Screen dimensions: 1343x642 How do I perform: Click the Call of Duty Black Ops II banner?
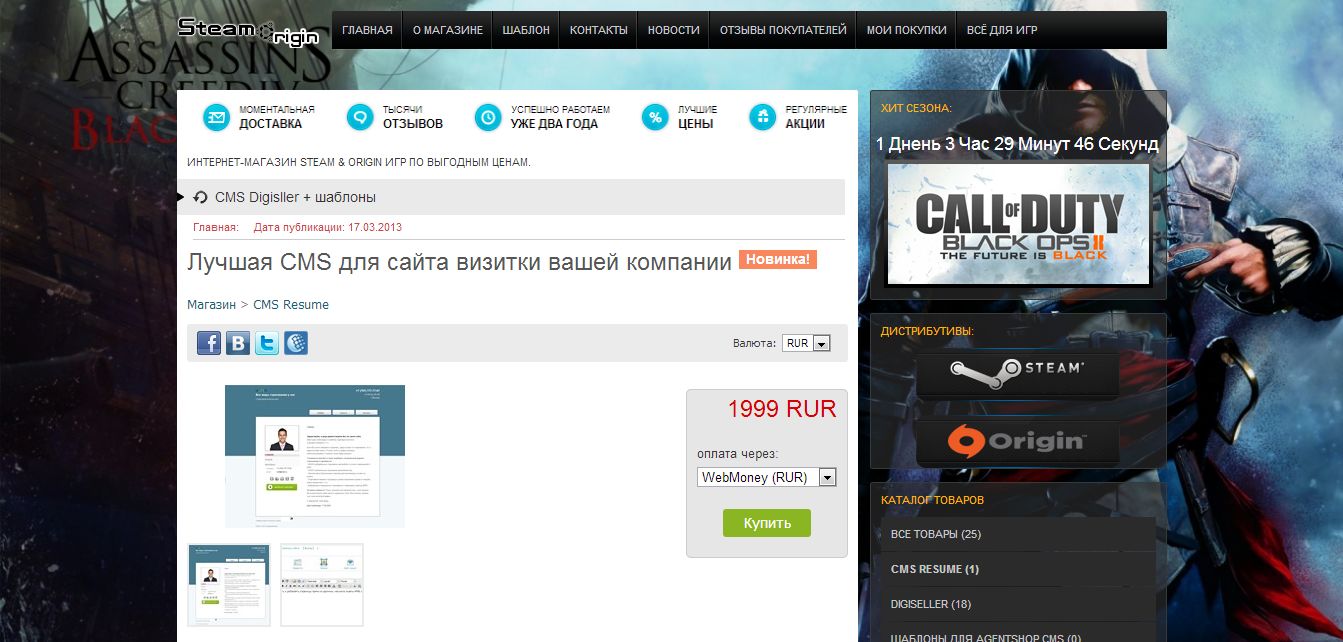pos(1018,226)
